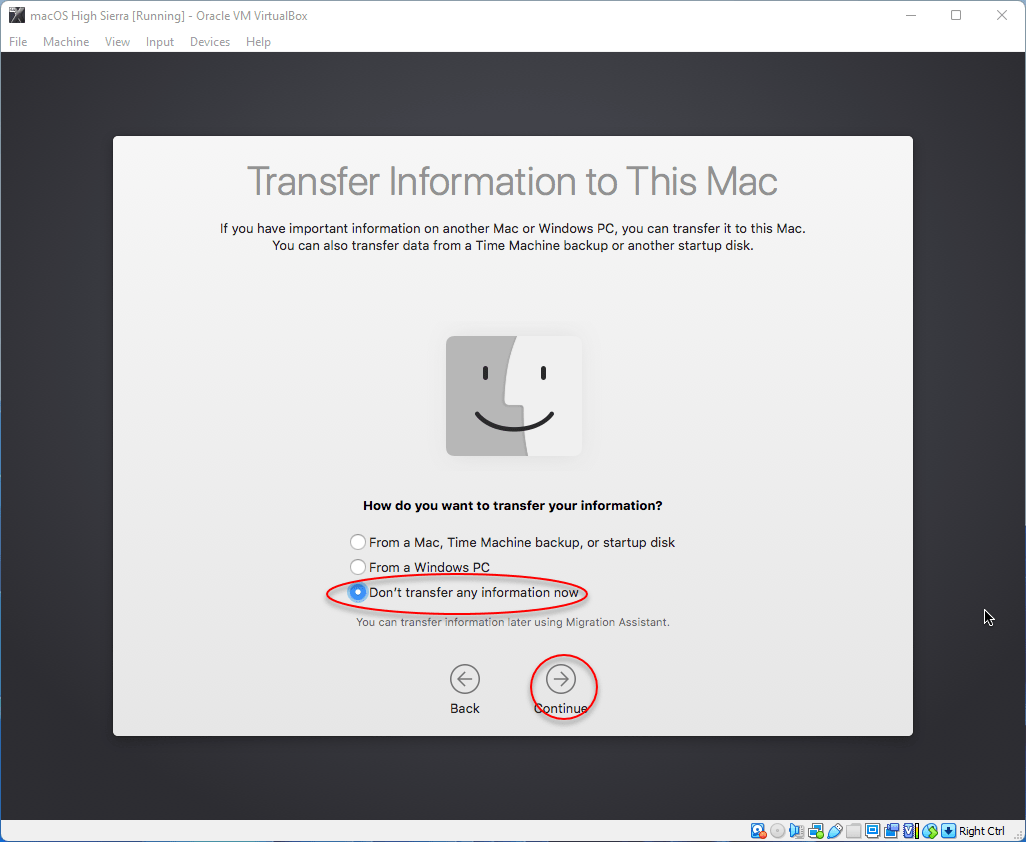Click the keyboard capture arrow icon
Image resolution: width=1026 pixels, height=842 pixels.
click(x=948, y=831)
